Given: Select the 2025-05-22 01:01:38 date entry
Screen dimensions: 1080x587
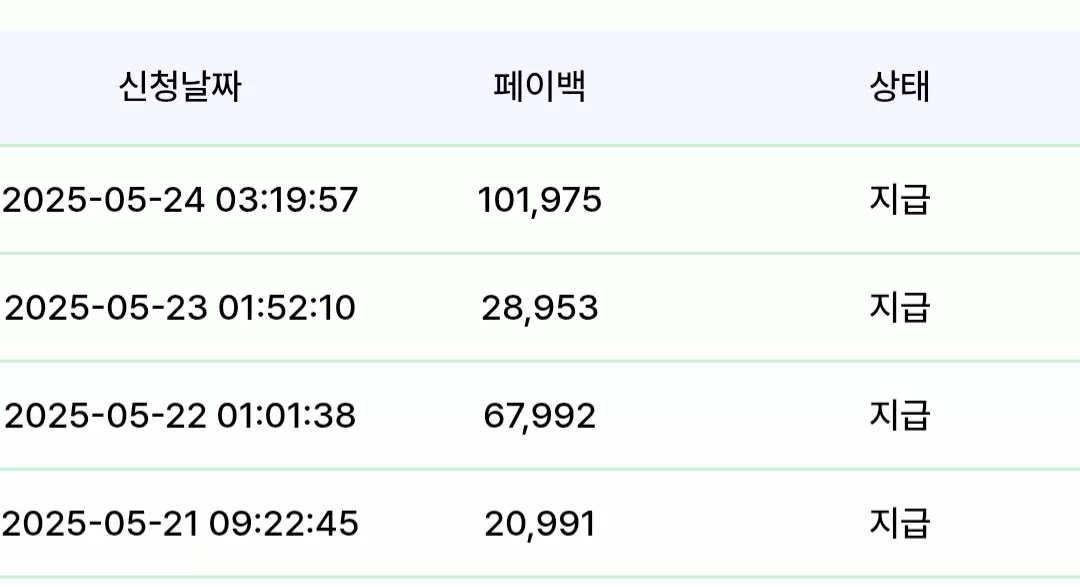Looking at the screenshot, I should 180,415.
